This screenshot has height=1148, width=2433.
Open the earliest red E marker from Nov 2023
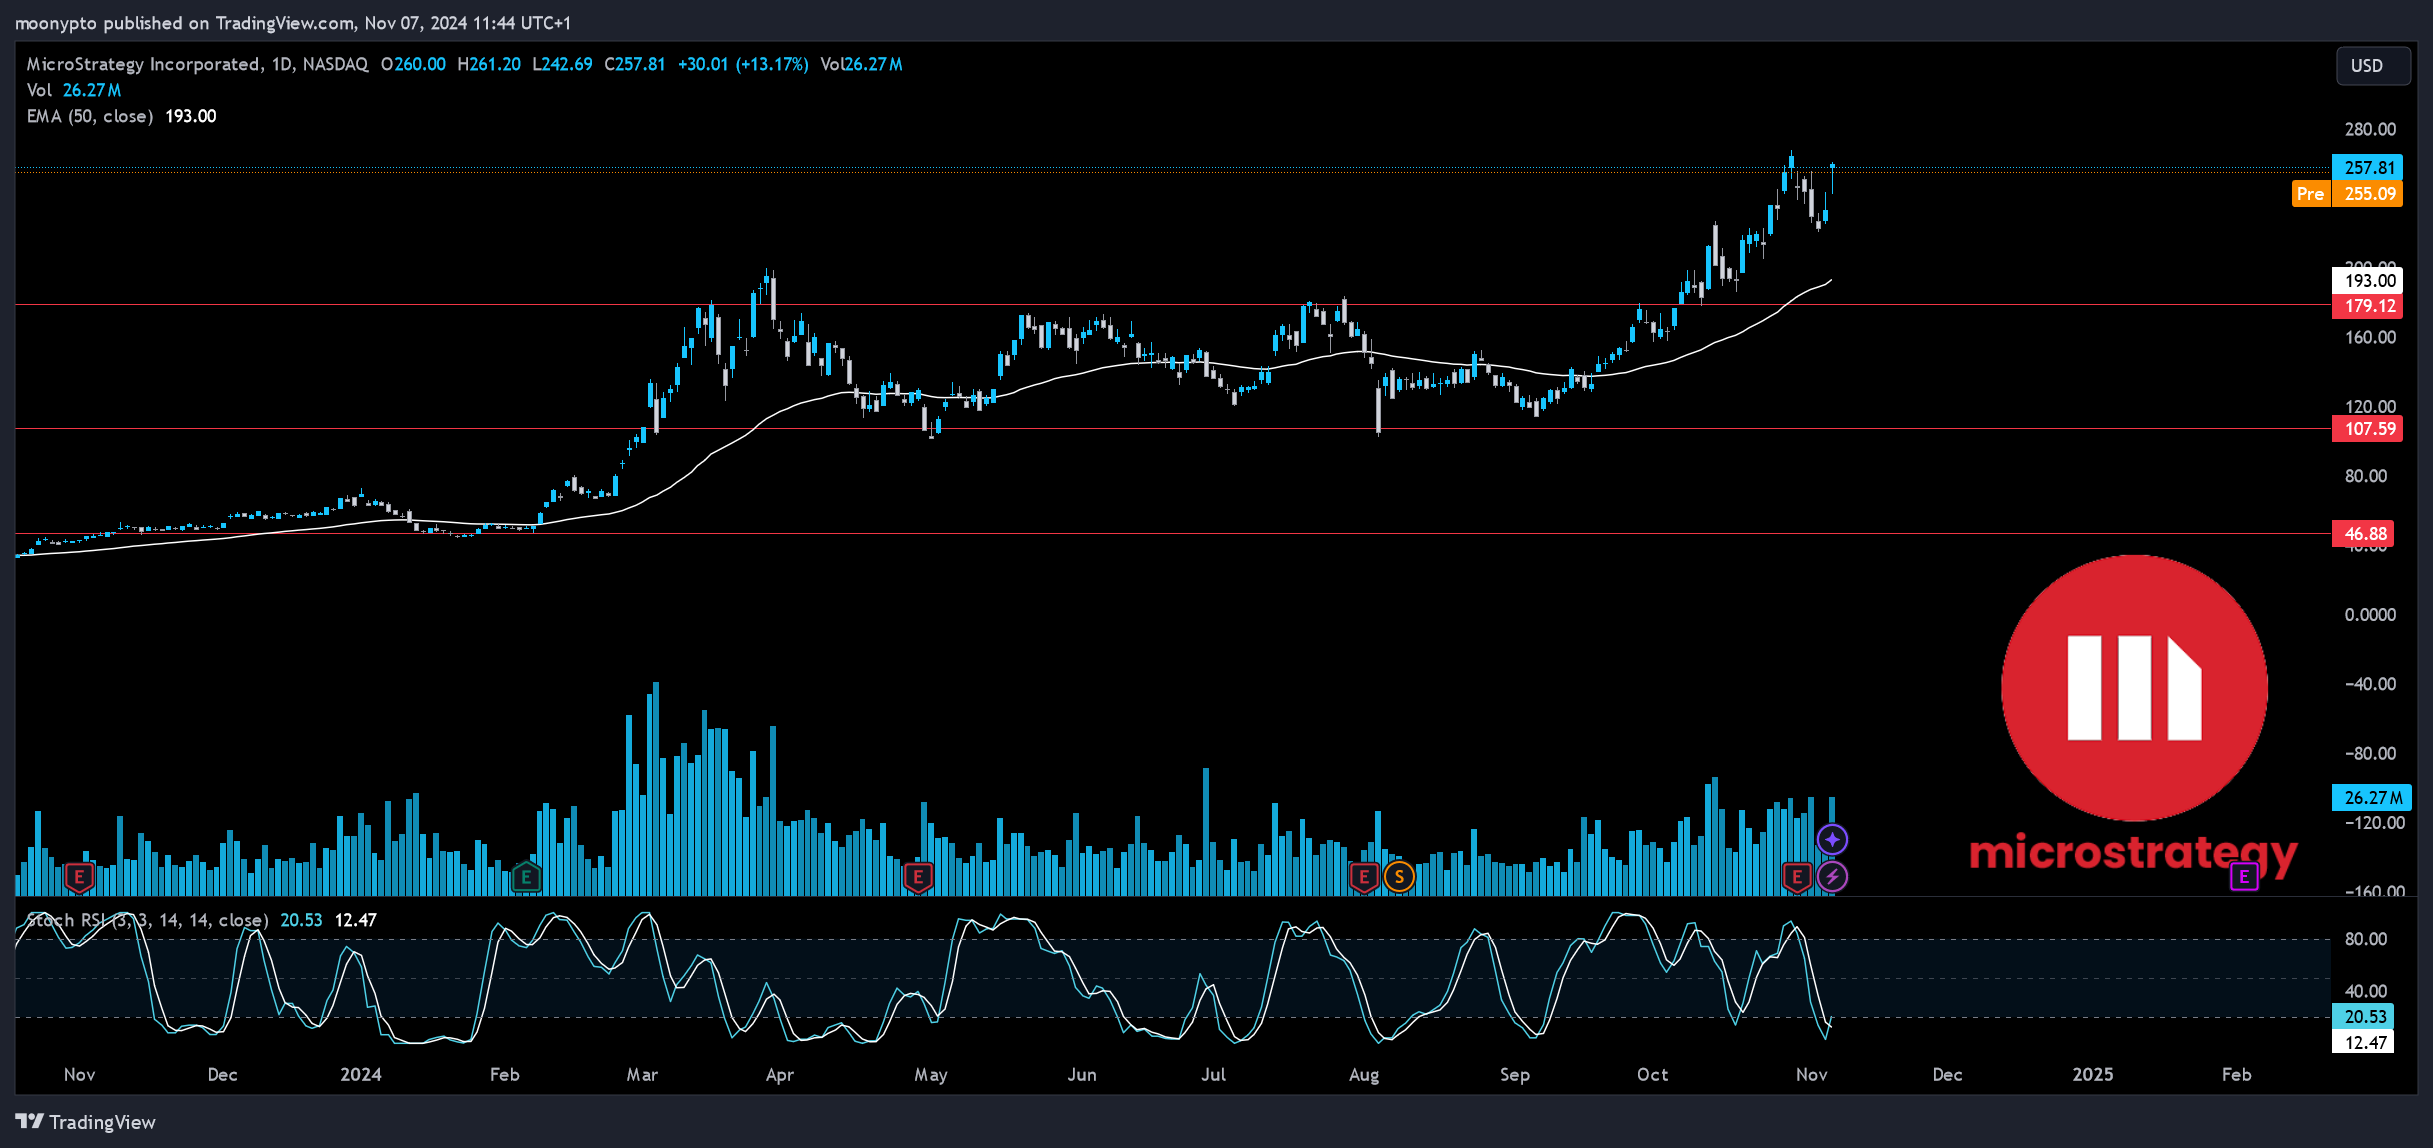point(79,878)
